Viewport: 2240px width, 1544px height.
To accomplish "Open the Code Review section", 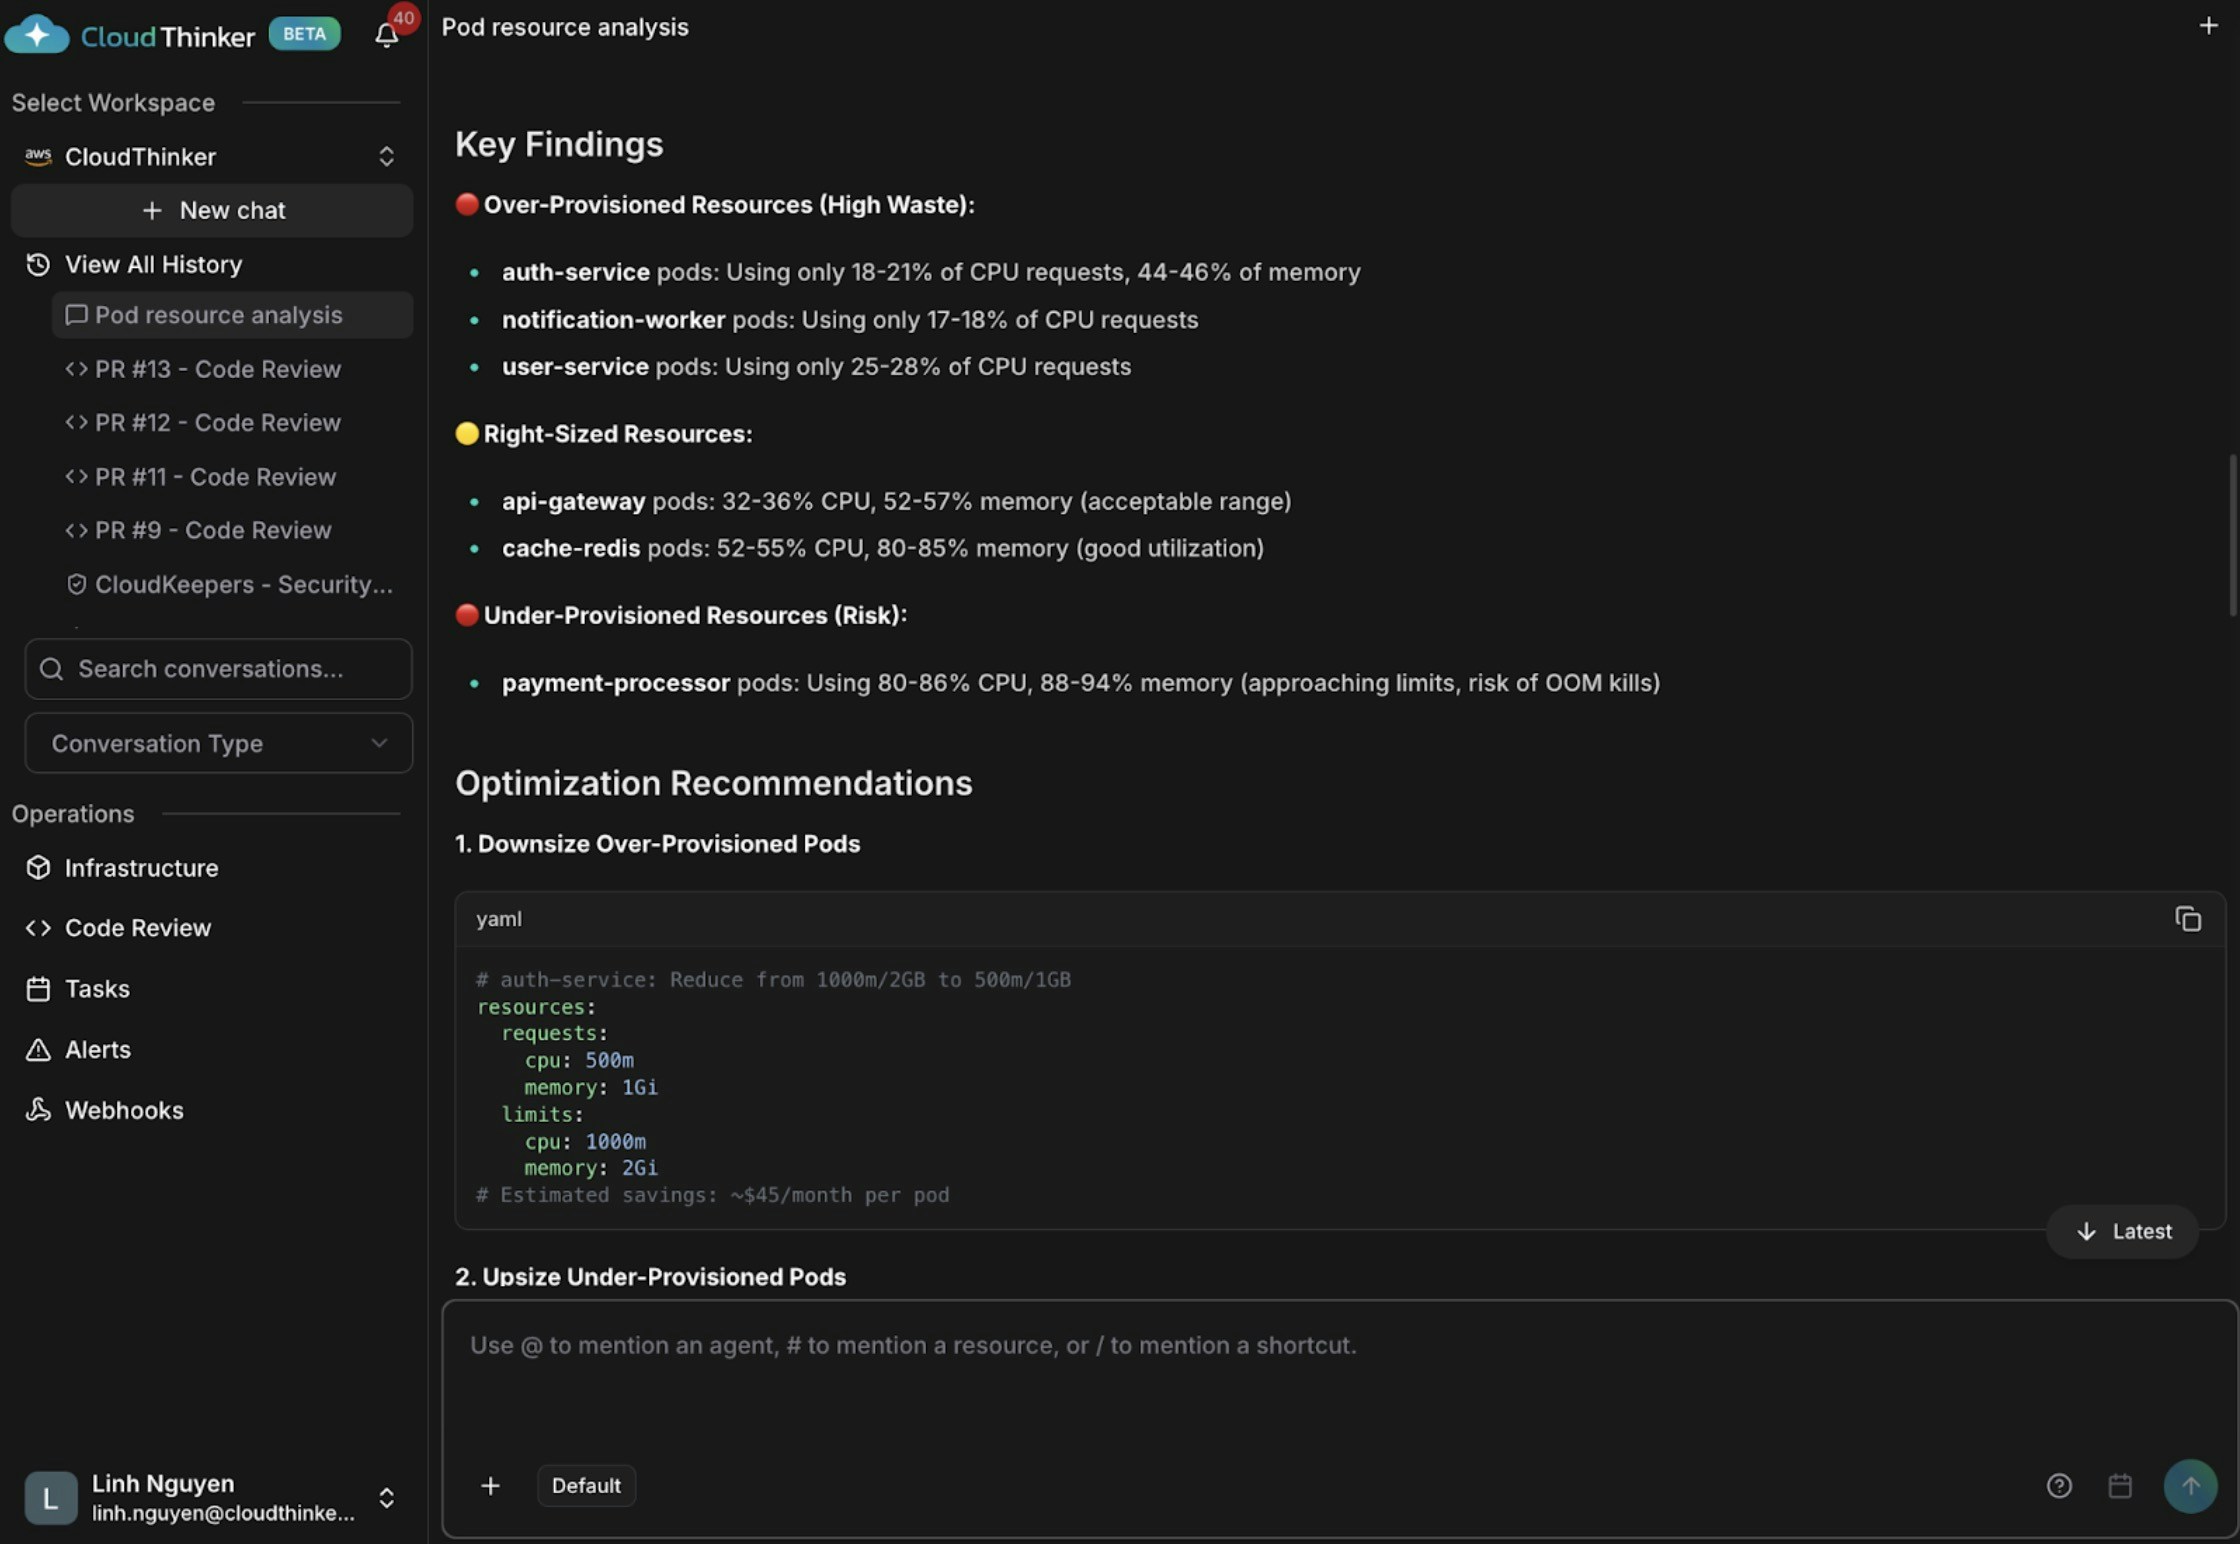I will point(138,928).
